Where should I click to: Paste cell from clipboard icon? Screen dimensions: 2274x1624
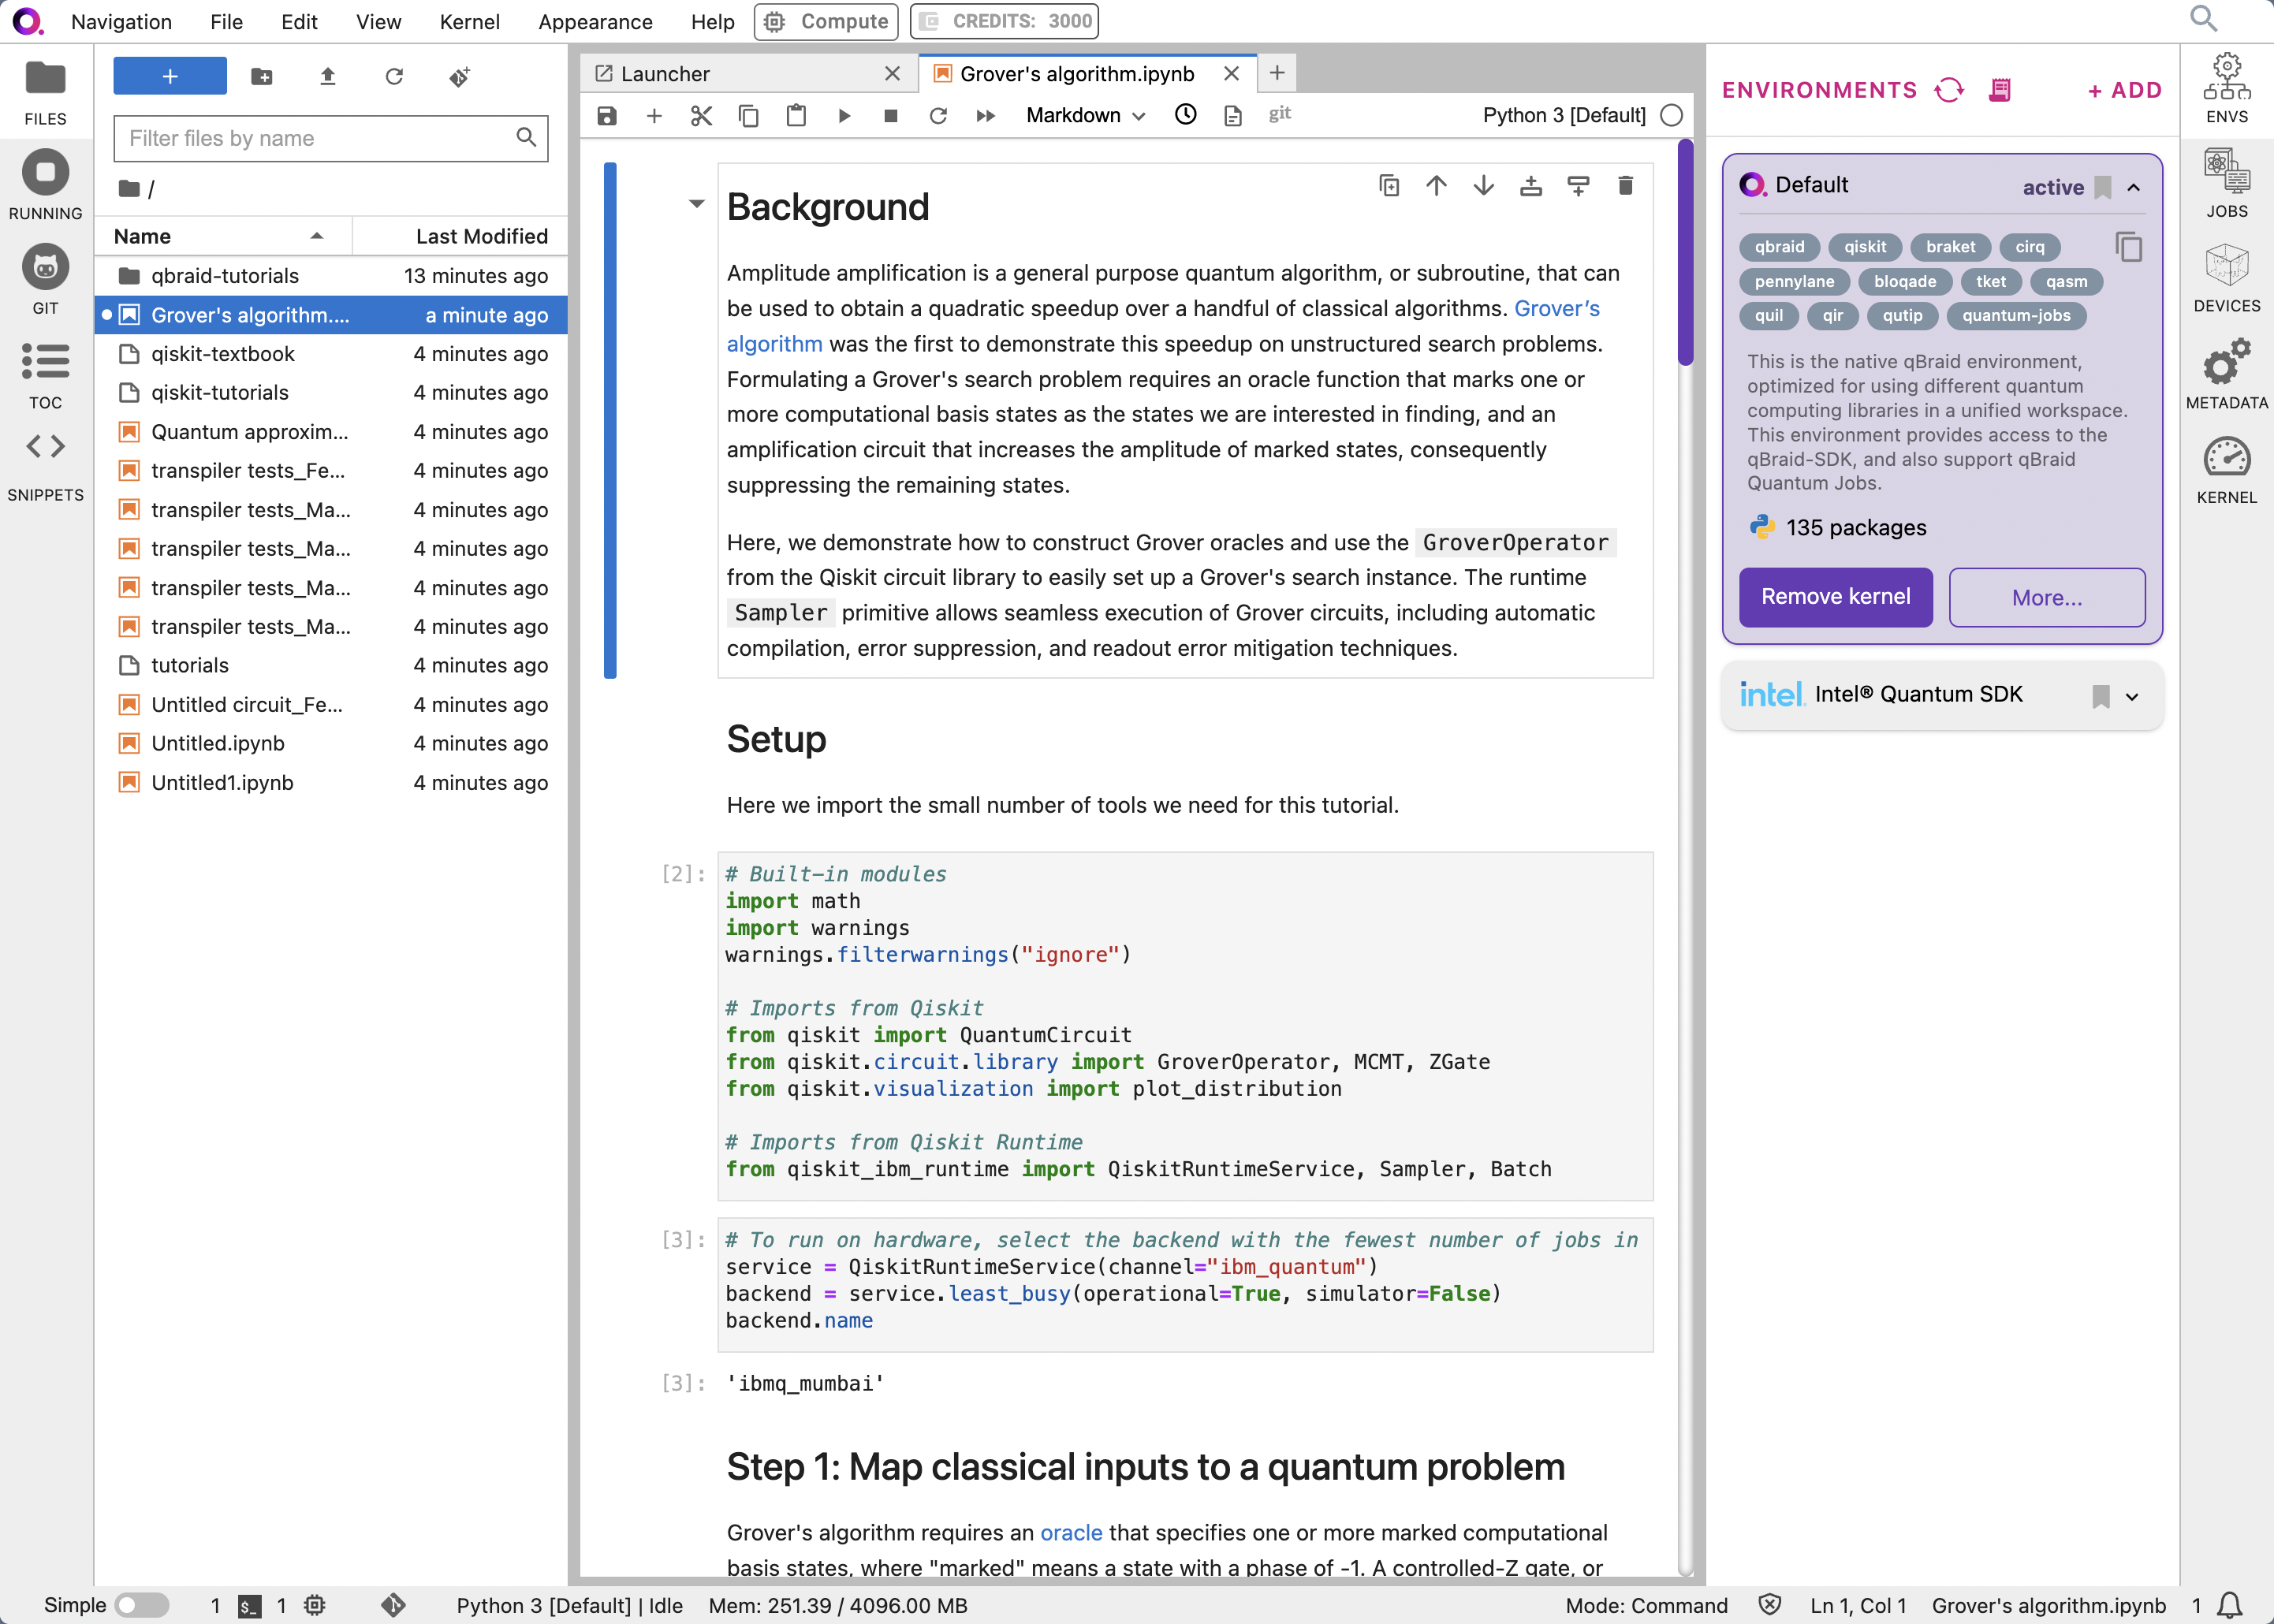click(x=796, y=115)
